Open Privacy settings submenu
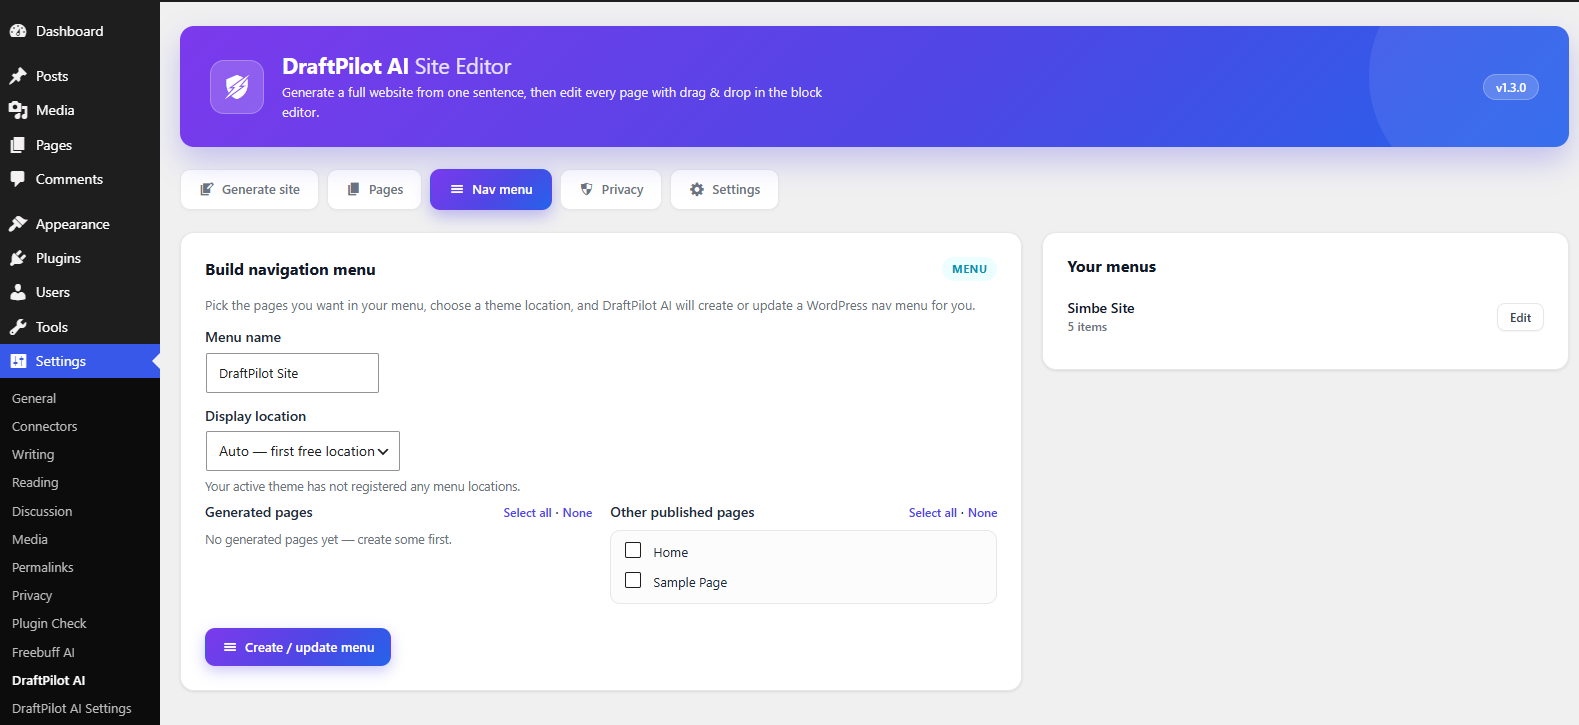The image size is (1579, 725). click(32, 595)
